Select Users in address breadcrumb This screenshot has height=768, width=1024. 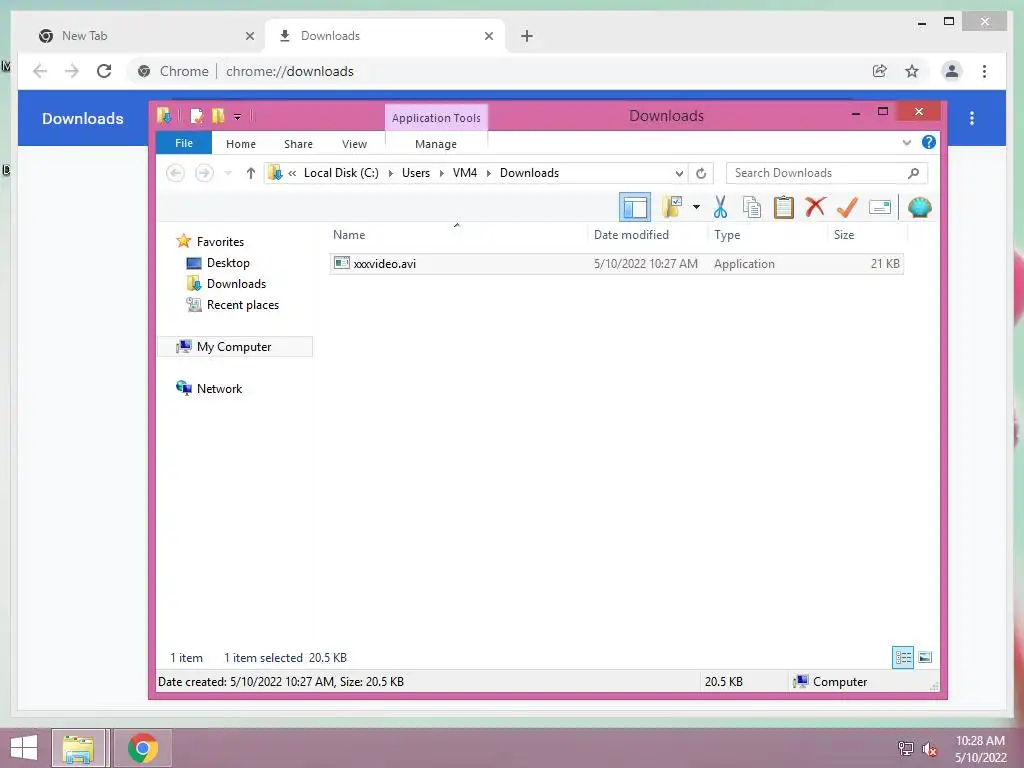click(416, 173)
